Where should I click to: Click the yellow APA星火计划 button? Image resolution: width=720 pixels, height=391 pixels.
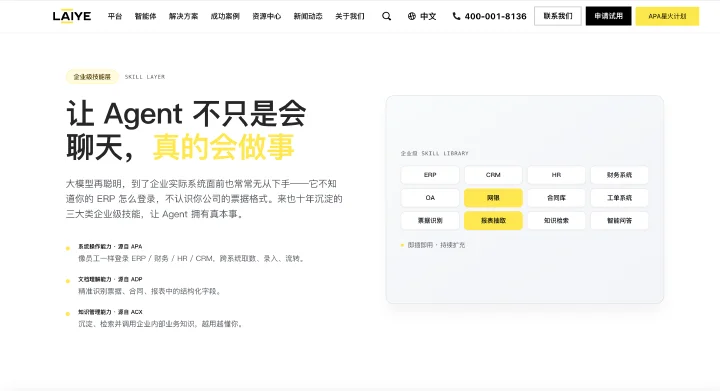coord(667,16)
